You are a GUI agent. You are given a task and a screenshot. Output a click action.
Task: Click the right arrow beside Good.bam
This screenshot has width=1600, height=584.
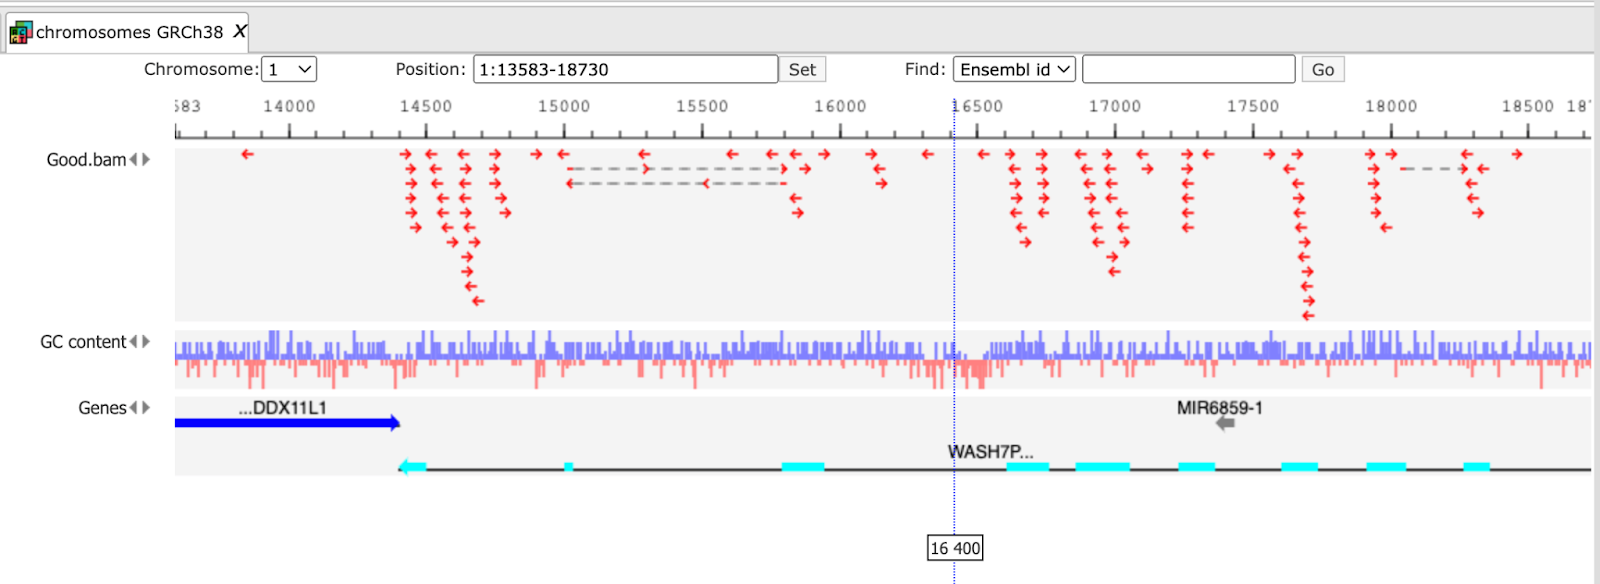coord(146,159)
